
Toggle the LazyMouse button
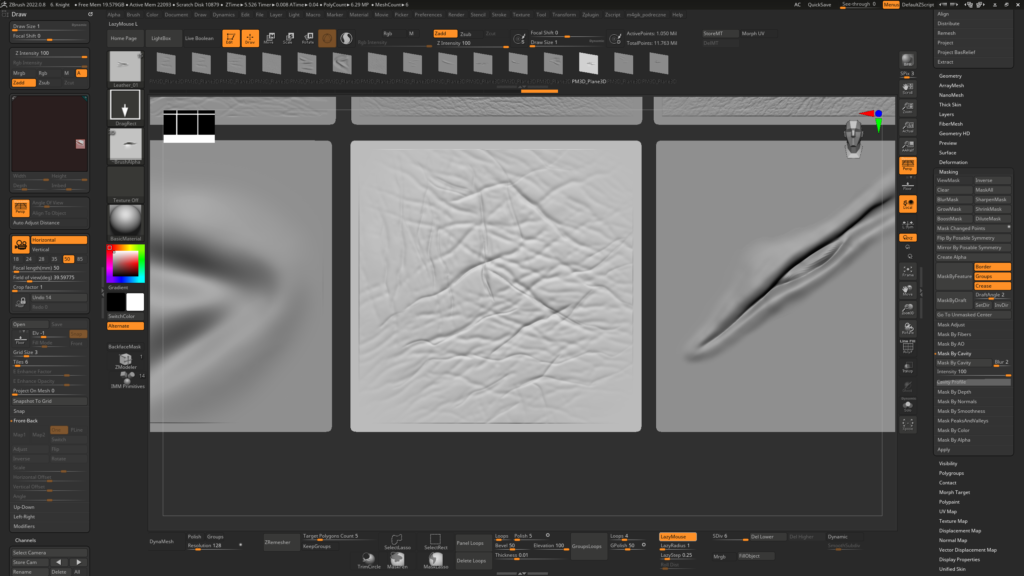coord(677,537)
